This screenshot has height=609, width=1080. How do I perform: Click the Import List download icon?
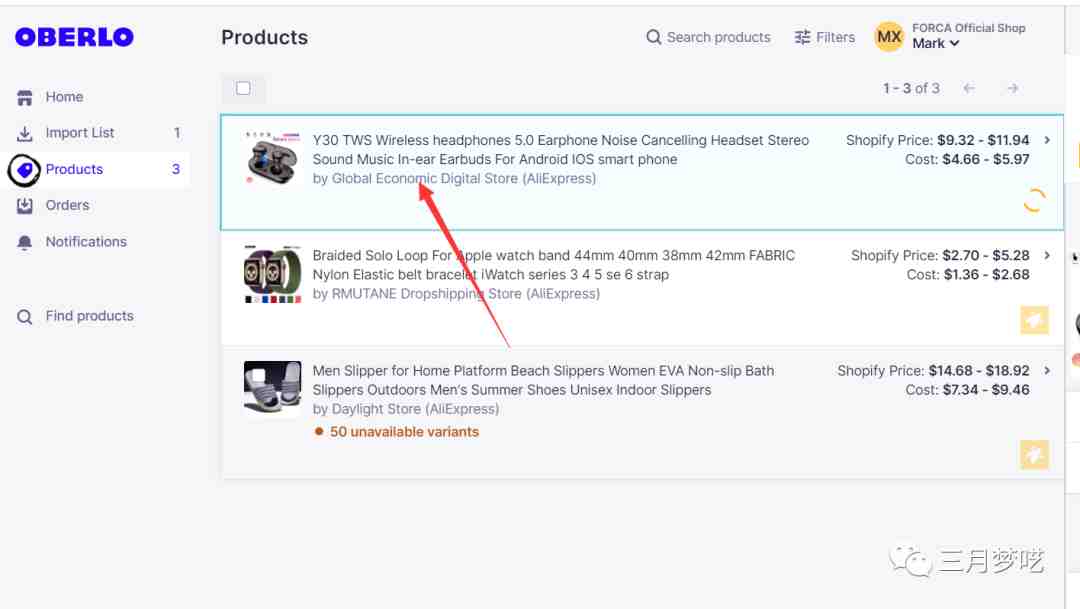(25, 133)
